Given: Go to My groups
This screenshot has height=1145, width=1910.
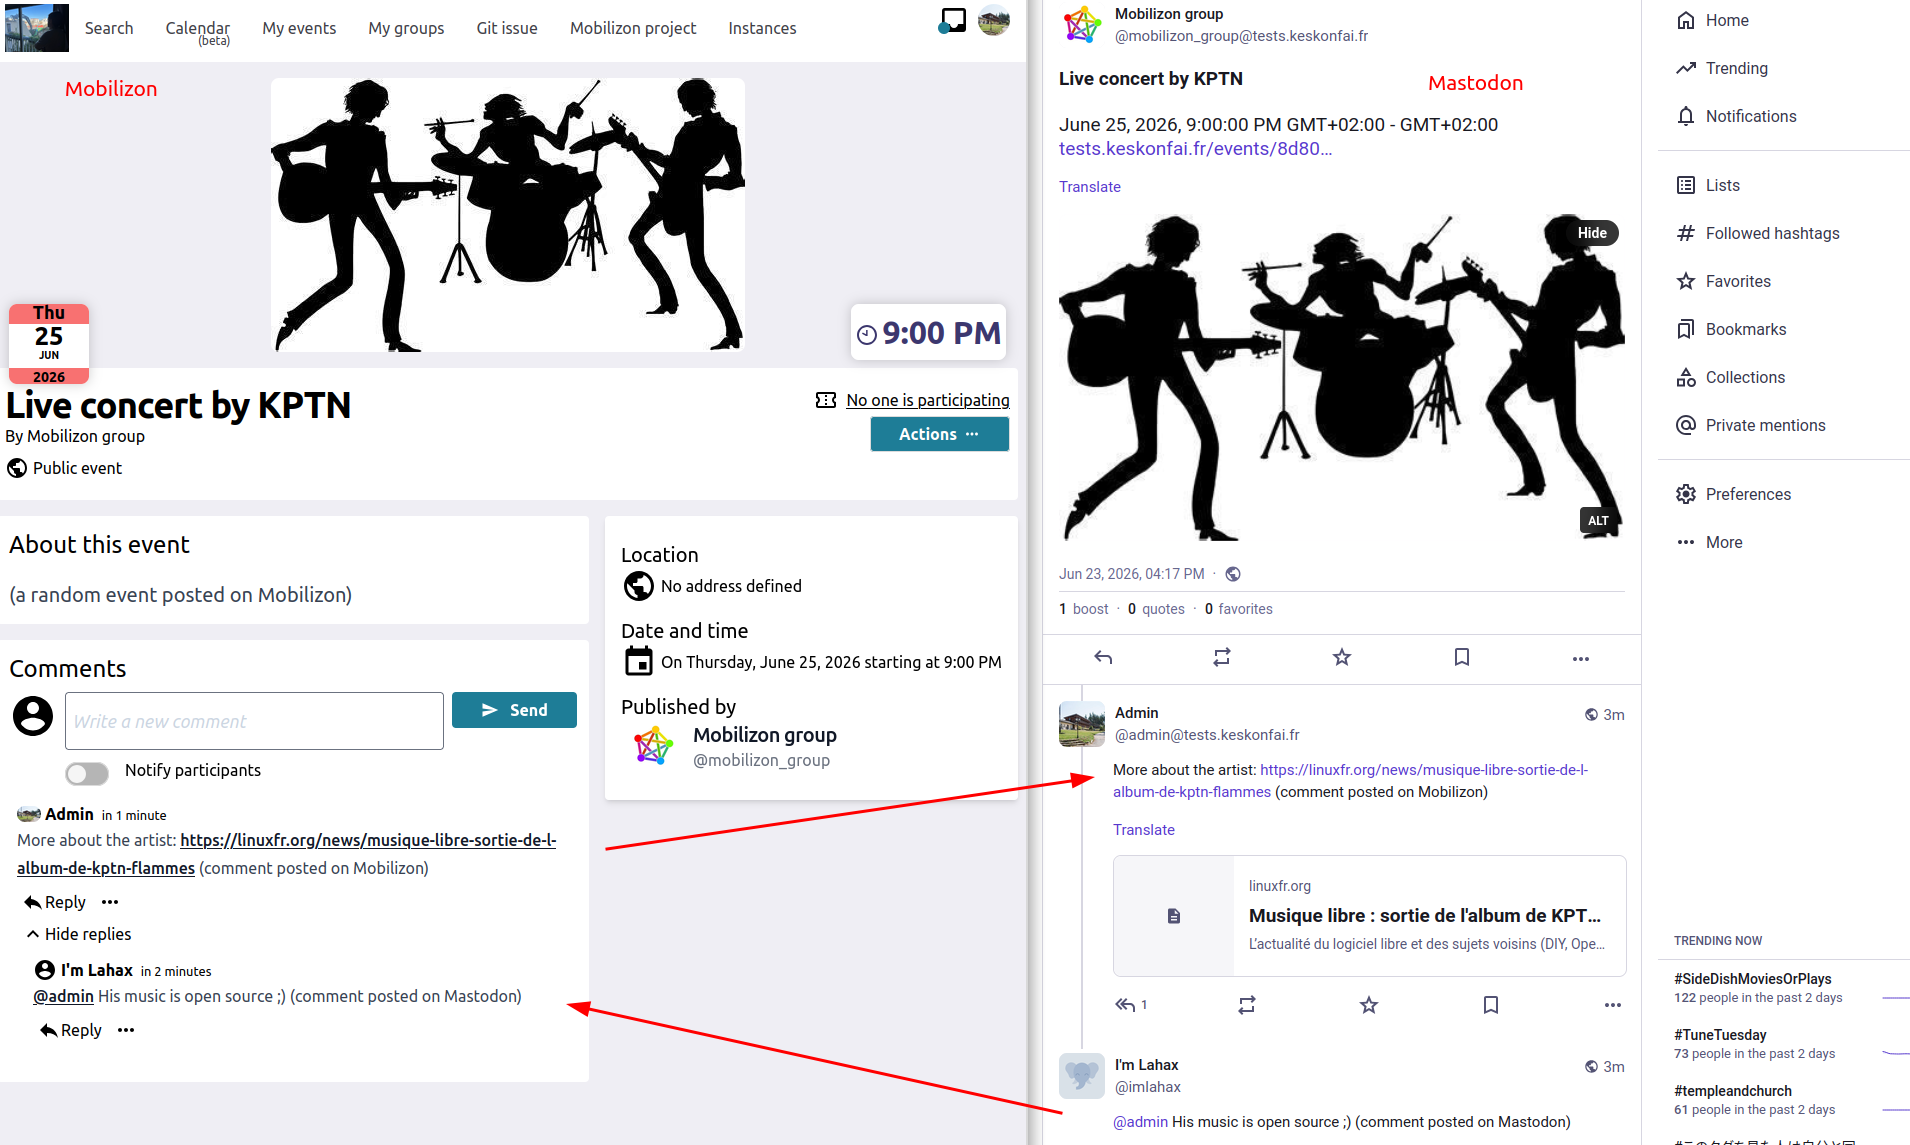Looking at the screenshot, I should pos(406,28).
